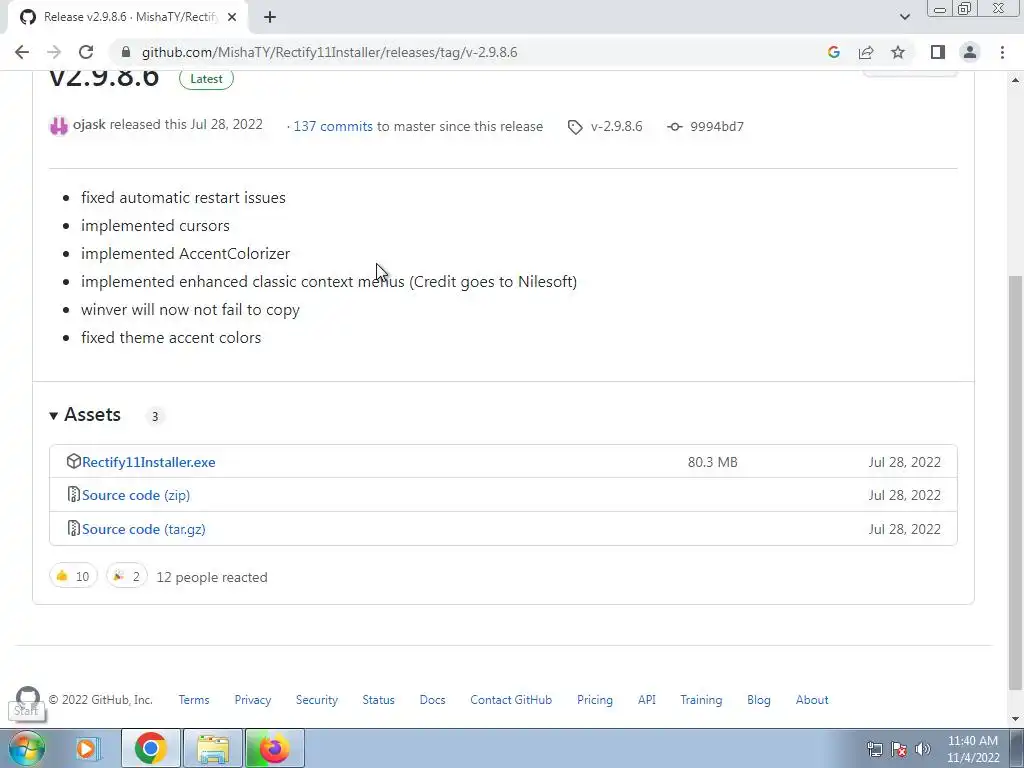Click the GitHub logo in footer
The height and width of the screenshot is (768, 1024).
[x=27, y=697]
